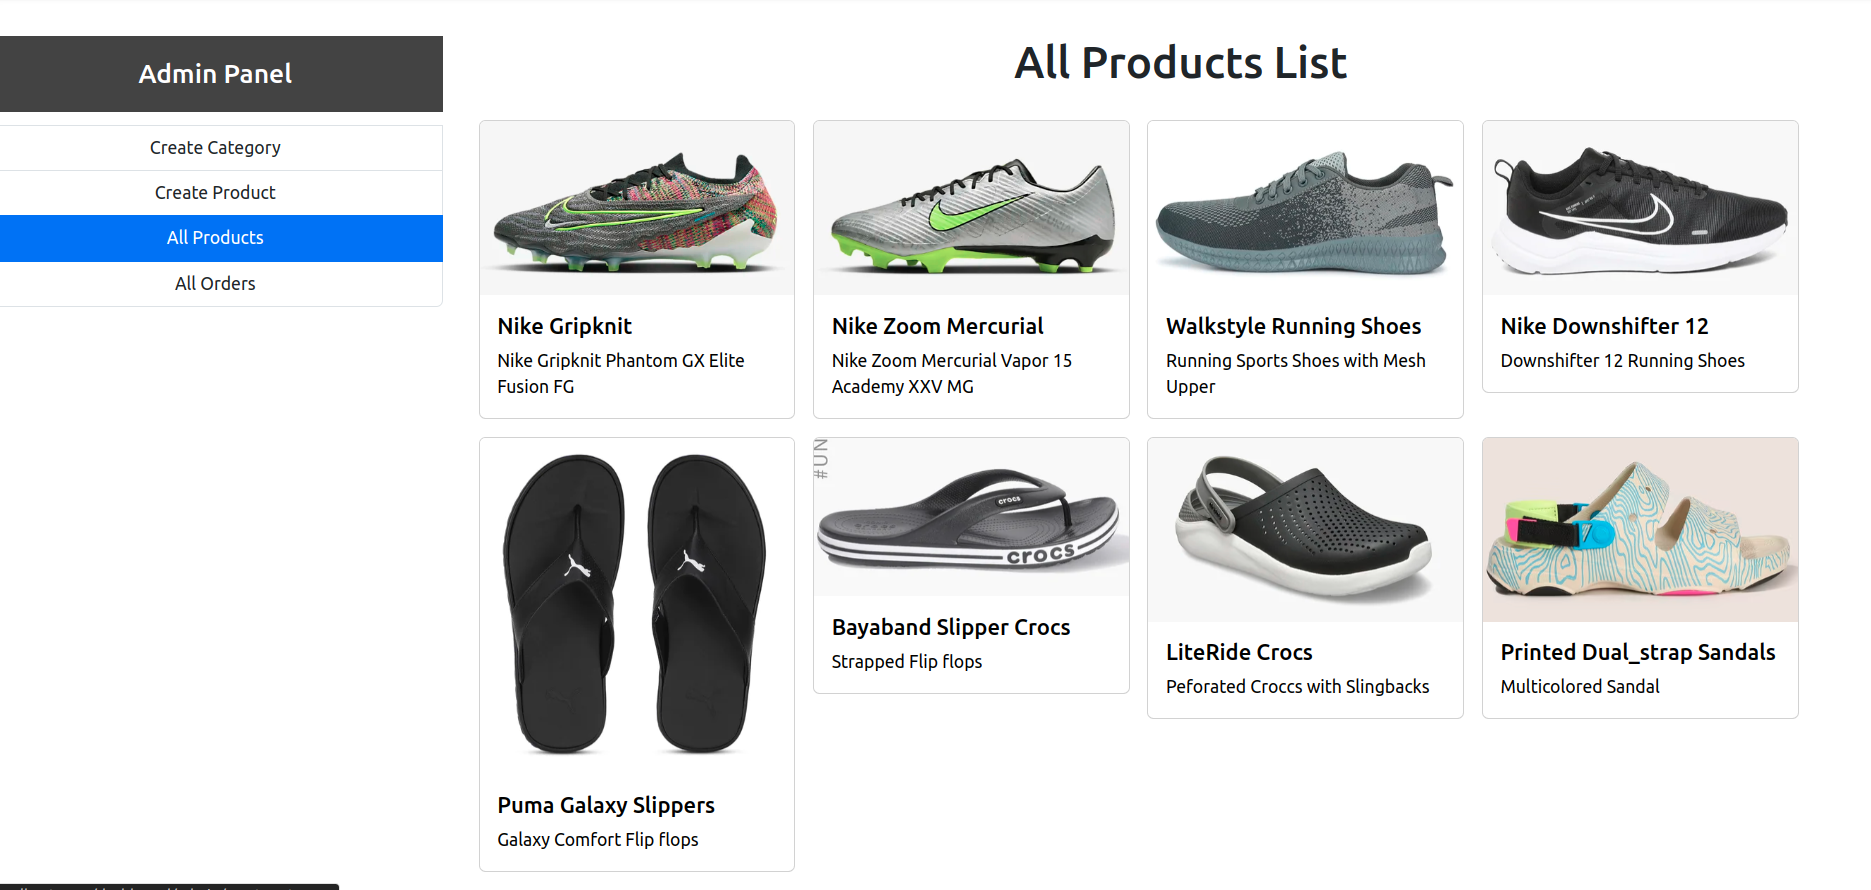
Task: Click the Nike Gripknit shoe image
Action: (636, 207)
